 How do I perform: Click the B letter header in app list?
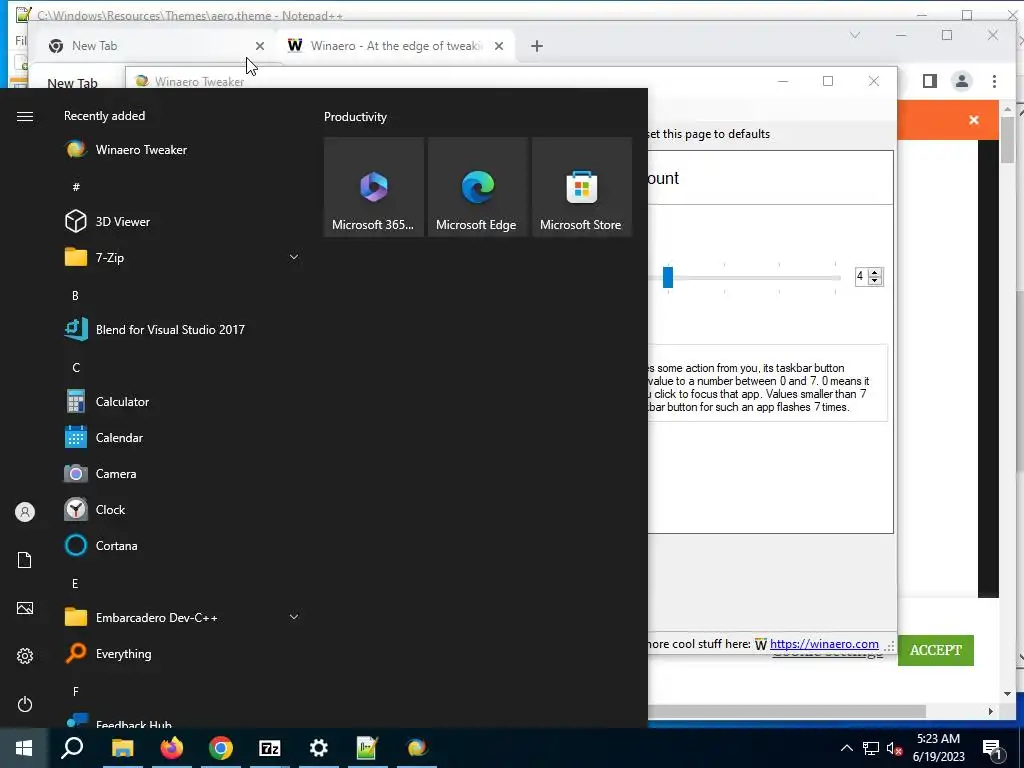(x=75, y=295)
